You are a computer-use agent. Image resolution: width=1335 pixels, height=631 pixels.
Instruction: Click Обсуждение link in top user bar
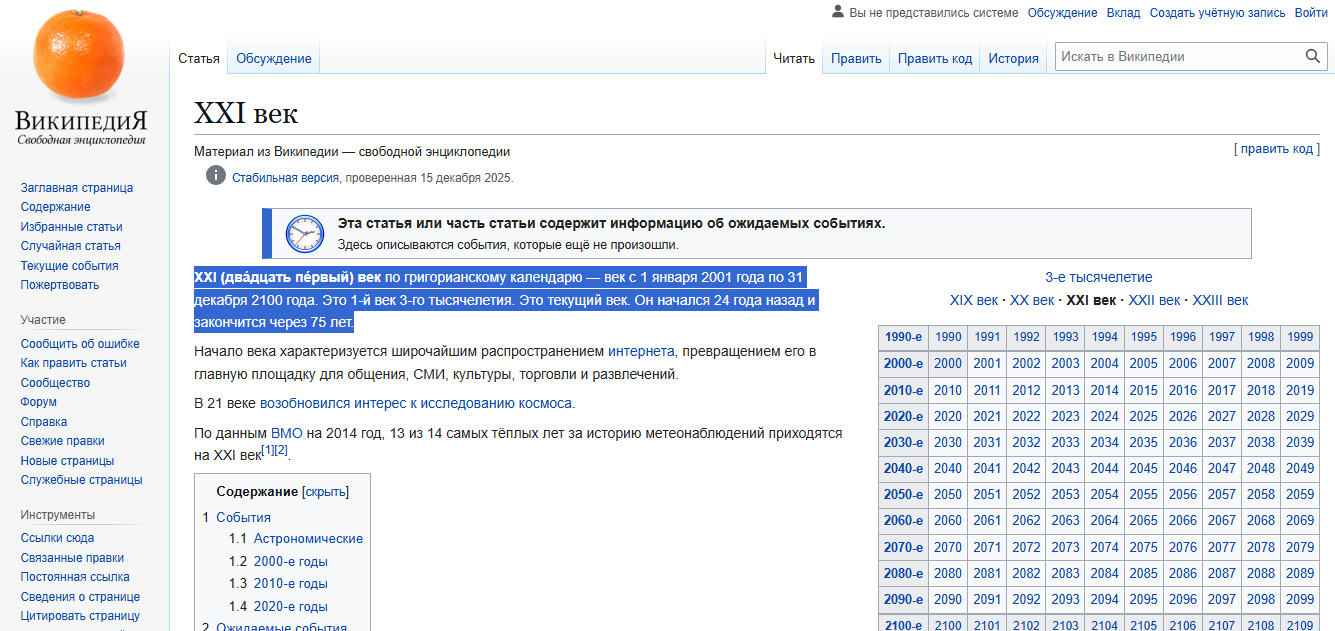[x=1062, y=13]
